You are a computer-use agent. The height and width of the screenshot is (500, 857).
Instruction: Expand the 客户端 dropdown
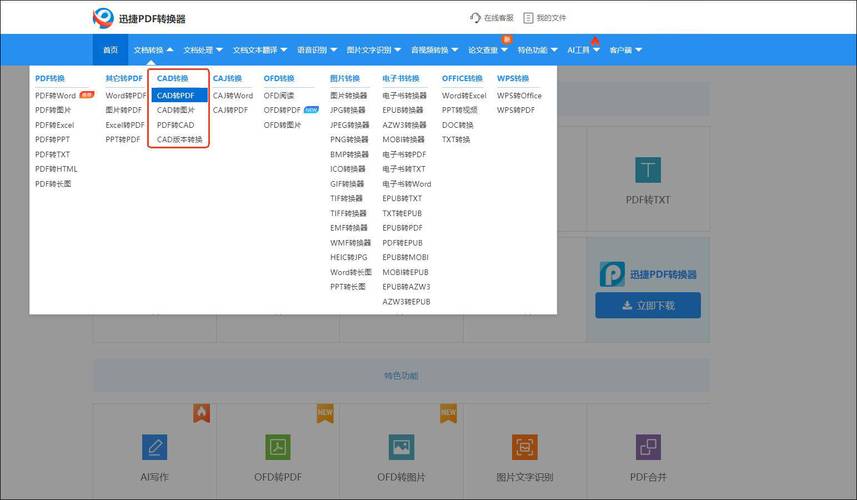point(625,50)
